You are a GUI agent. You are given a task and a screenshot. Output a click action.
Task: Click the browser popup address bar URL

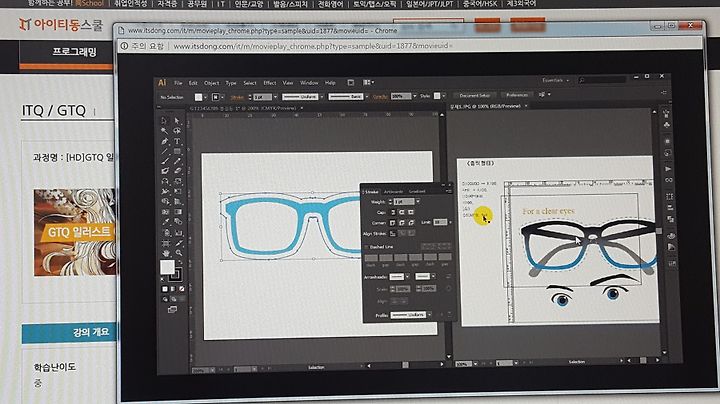tap(313, 46)
